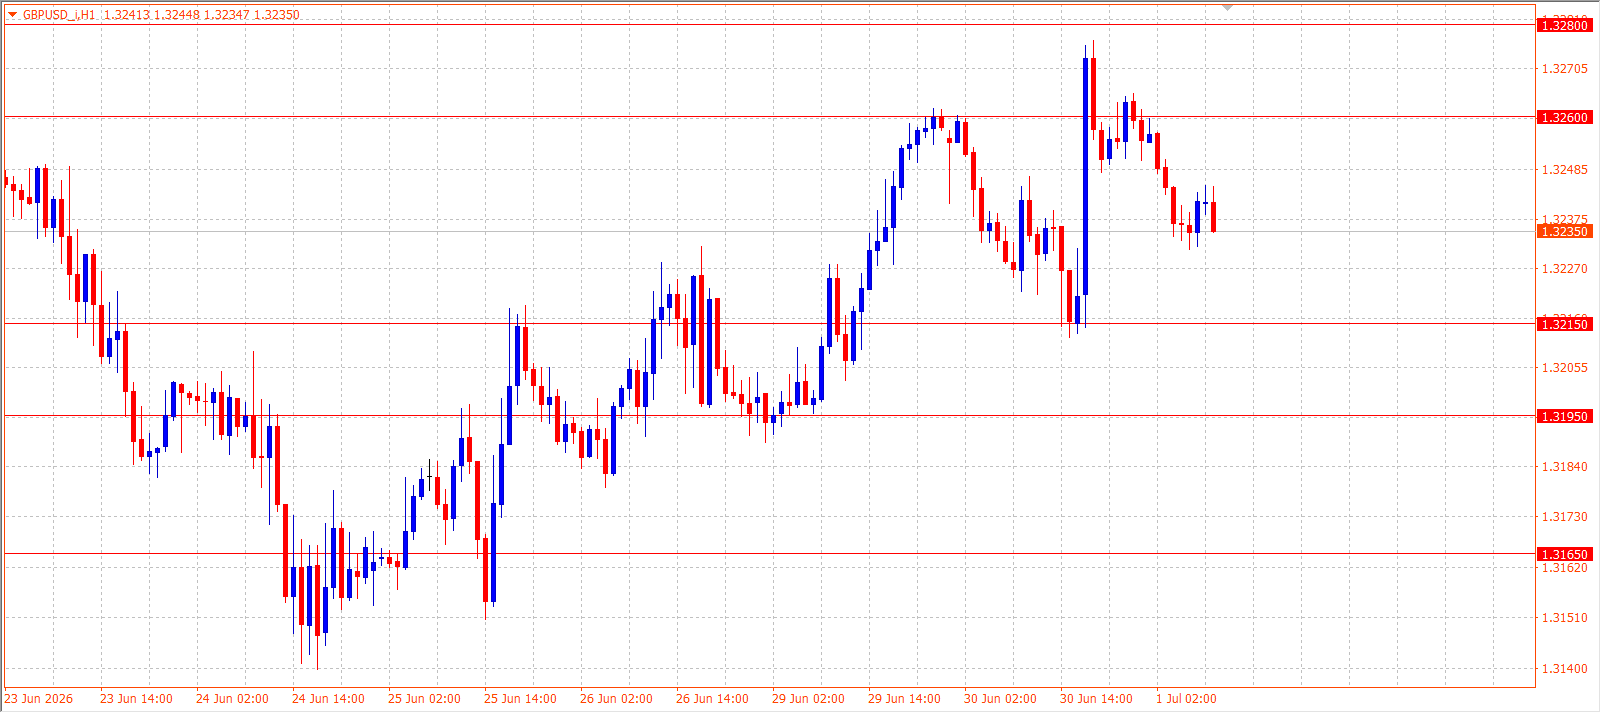Click the 30 Jun 14:00 time axis label
1601x713 pixels.
[x=1096, y=699]
